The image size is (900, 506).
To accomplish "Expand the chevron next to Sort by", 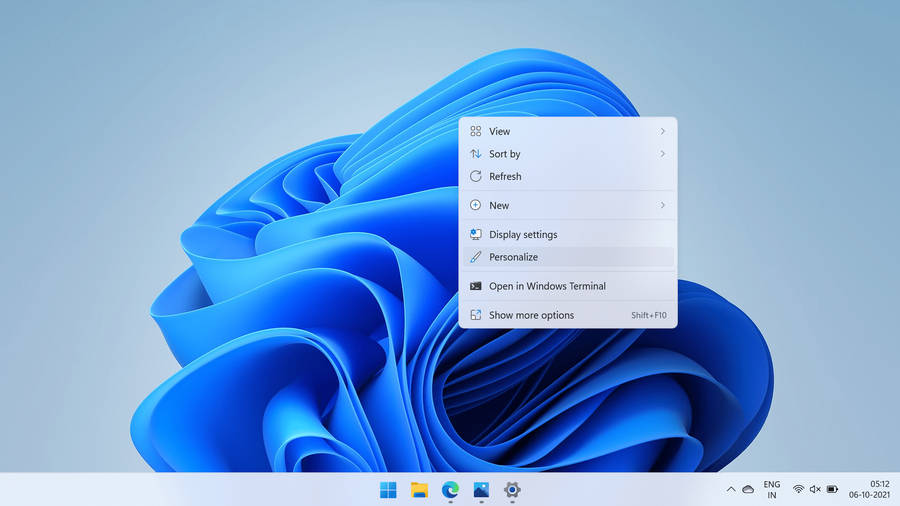I will click(662, 154).
